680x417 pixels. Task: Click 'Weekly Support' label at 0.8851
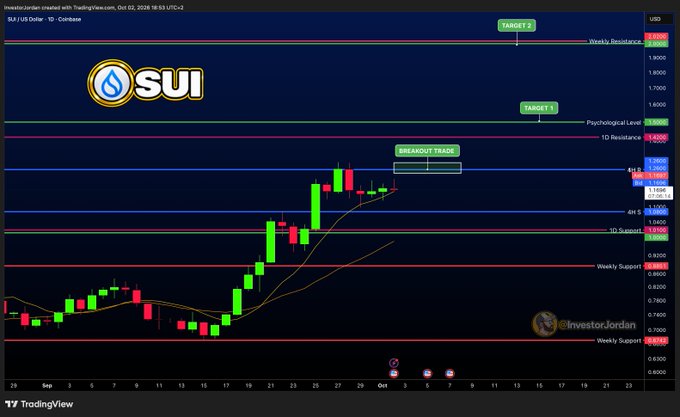coord(619,266)
